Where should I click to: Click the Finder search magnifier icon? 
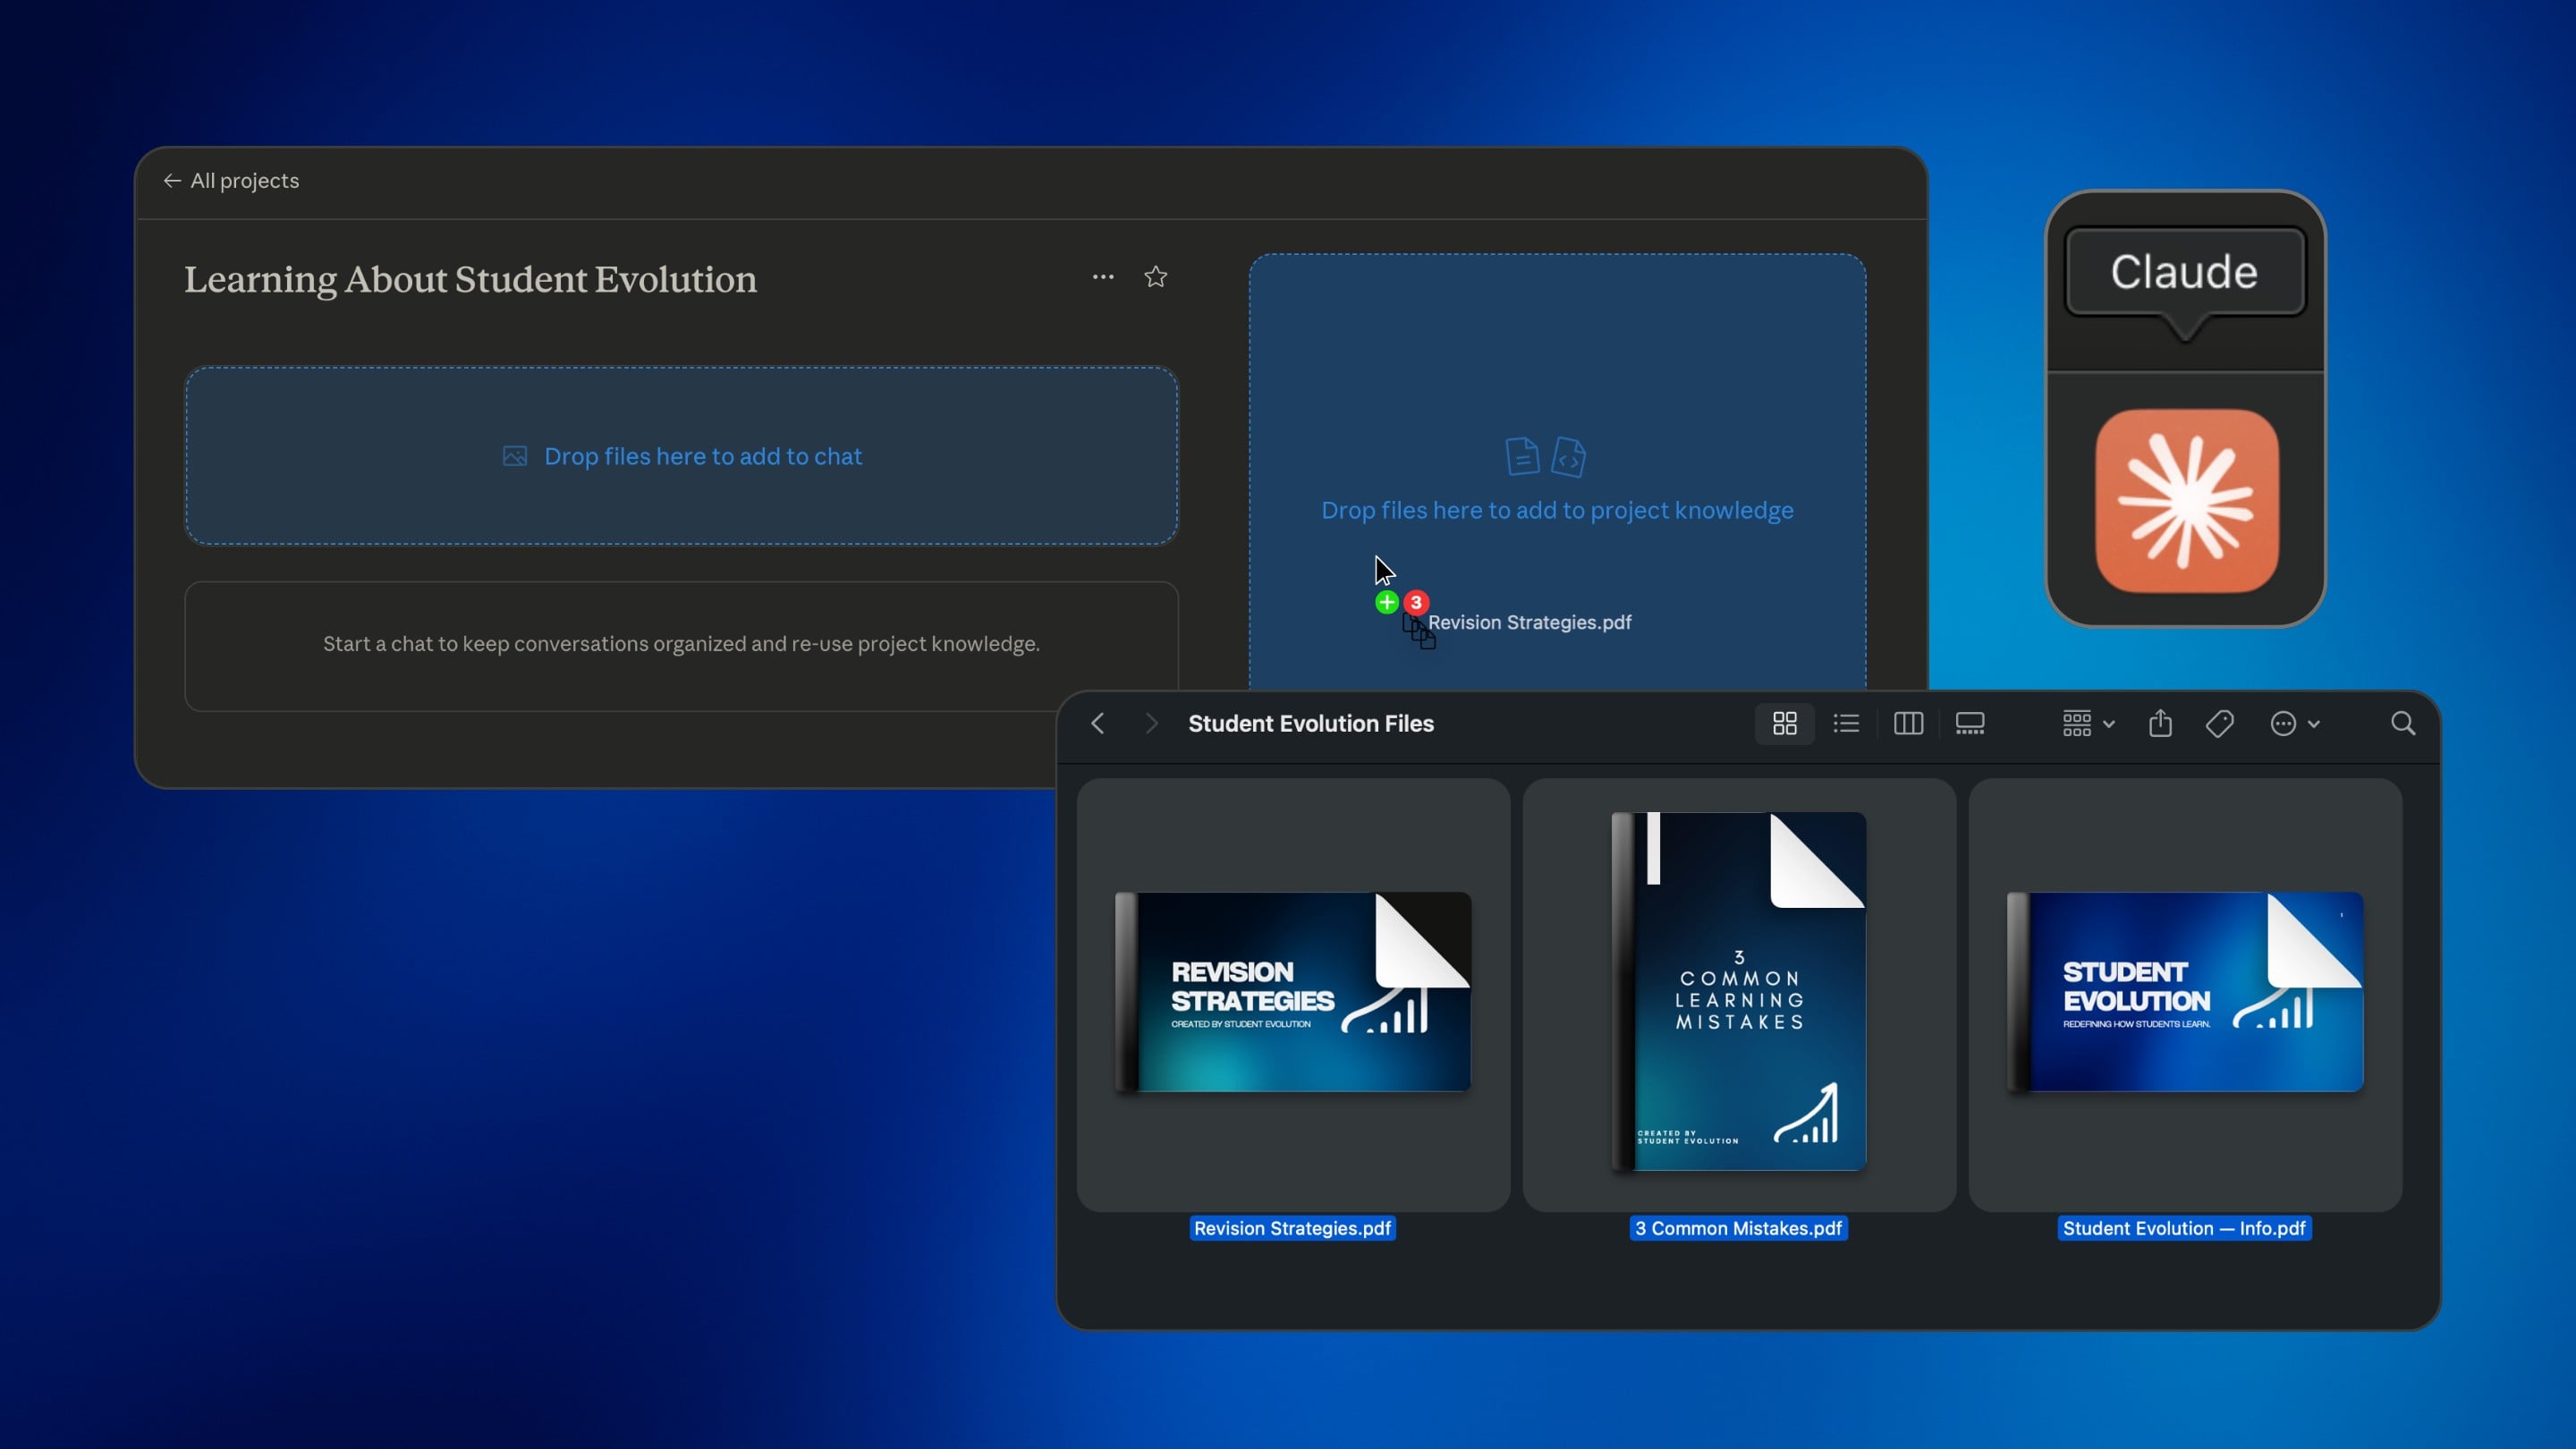click(x=2402, y=723)
